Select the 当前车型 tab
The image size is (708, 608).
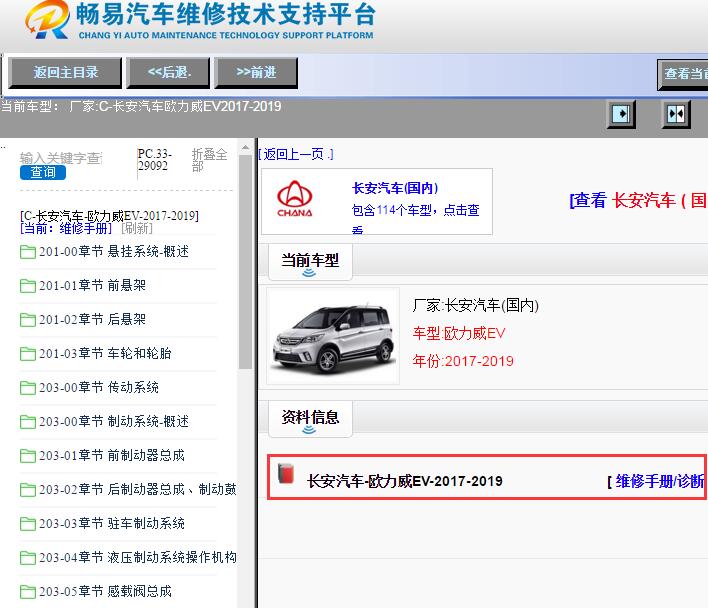point(310,262)
